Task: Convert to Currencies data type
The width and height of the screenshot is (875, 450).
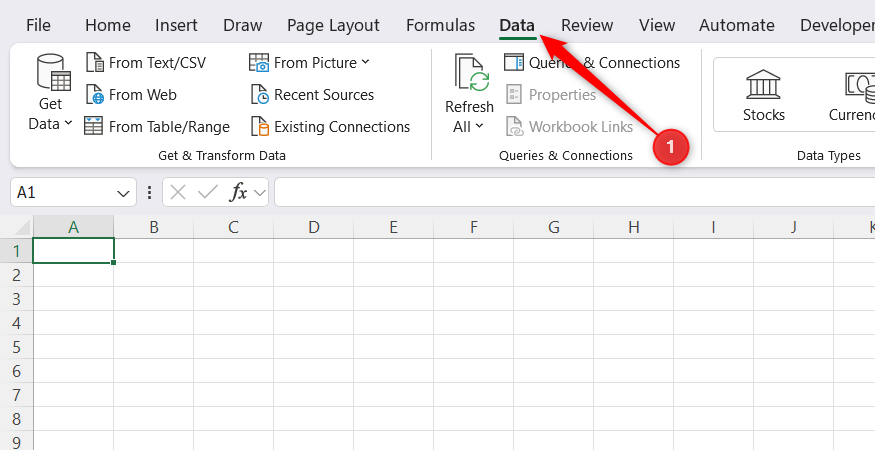Action: (854, 95)
